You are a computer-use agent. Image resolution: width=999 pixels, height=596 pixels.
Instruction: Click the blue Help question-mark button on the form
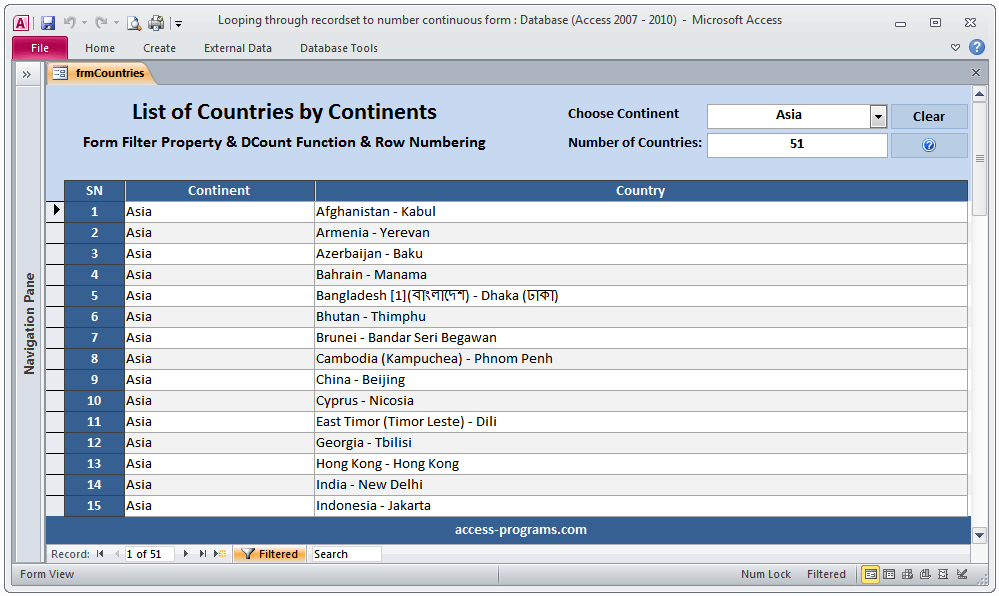click(930, 145)
